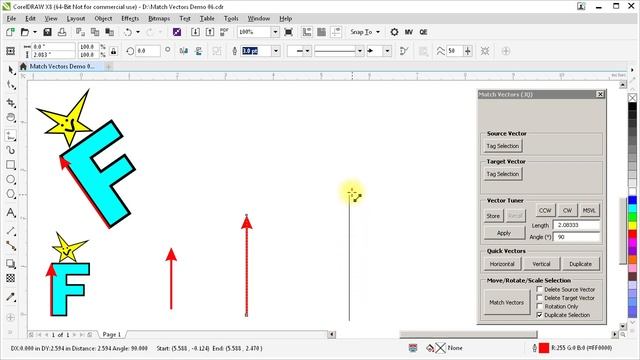The image size is (640, 360).
Task: Select the Ellipse tool
Action: pyautogui.click(x=11, y=180)
